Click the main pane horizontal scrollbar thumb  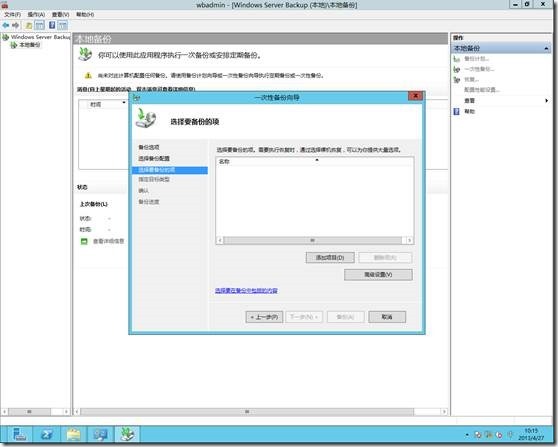(x=247, y=412)
